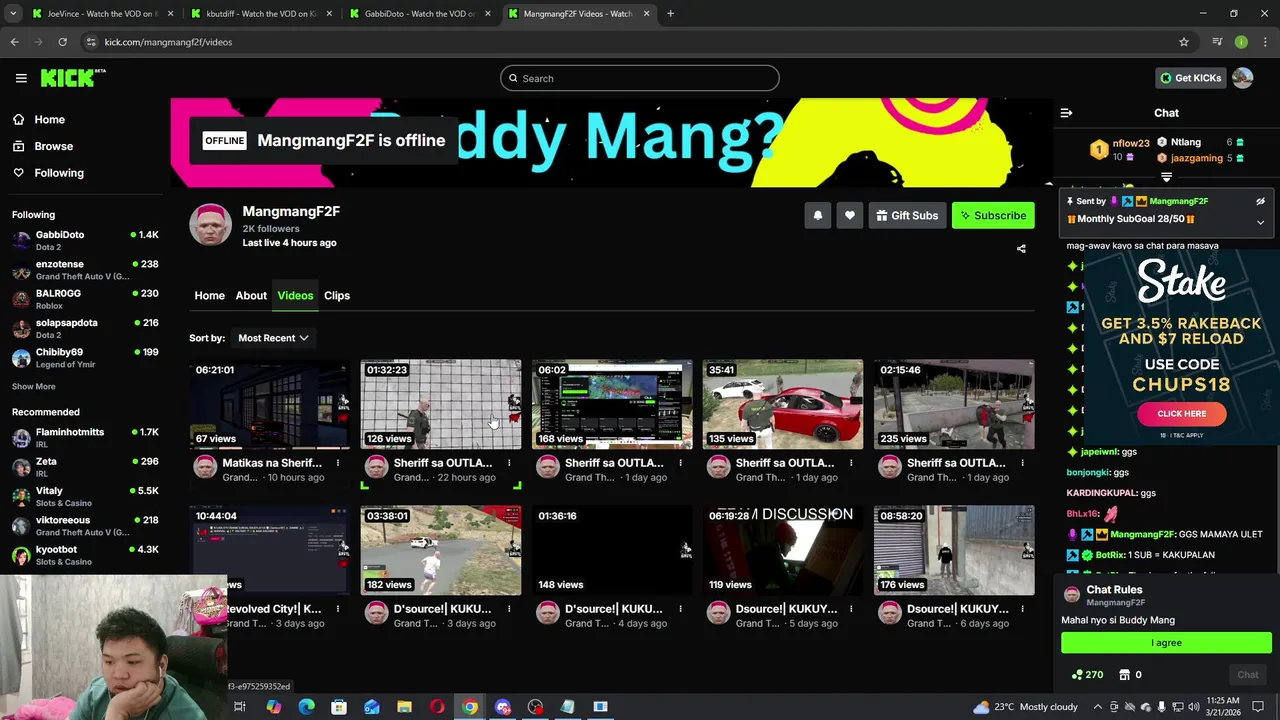Open options menu for the 5 days ago video
This screenshot has height=720, width=1280.
(851, 609)
